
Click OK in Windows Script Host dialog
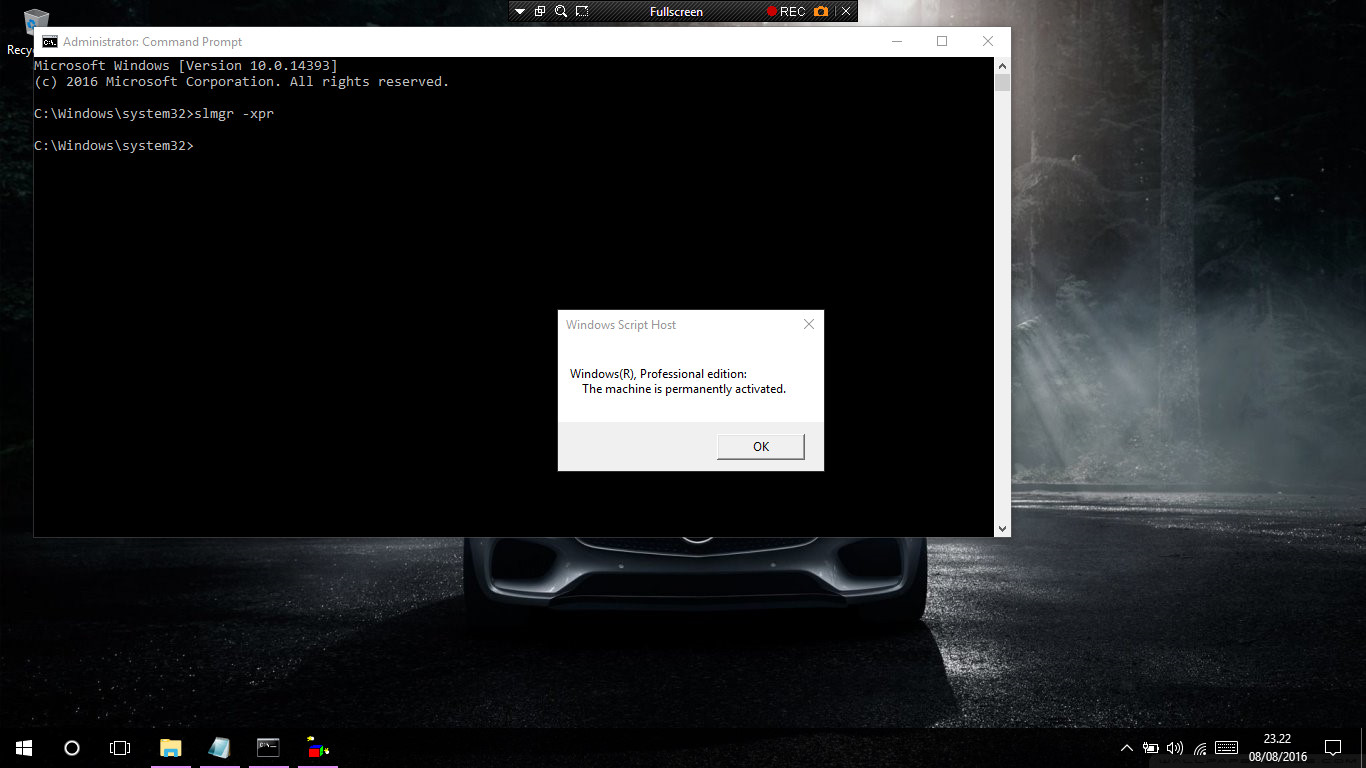(x=760, y=446)
